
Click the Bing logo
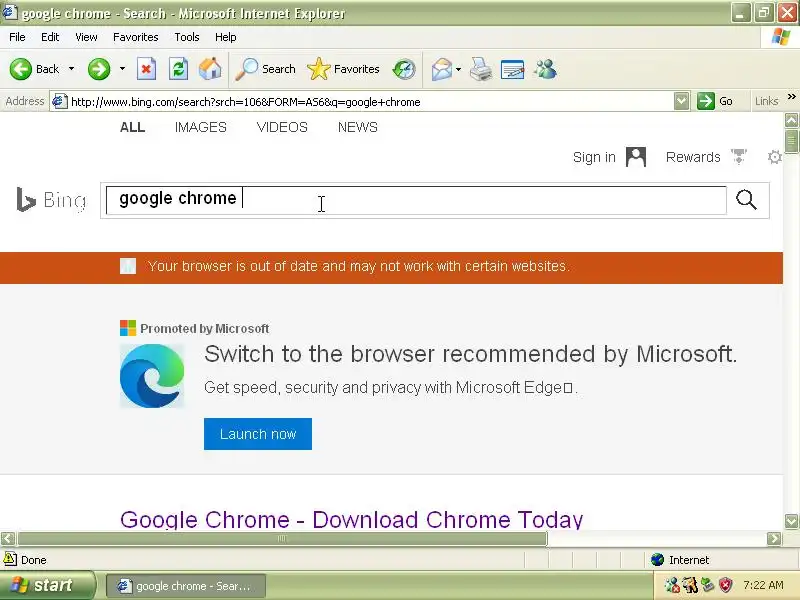52,199
